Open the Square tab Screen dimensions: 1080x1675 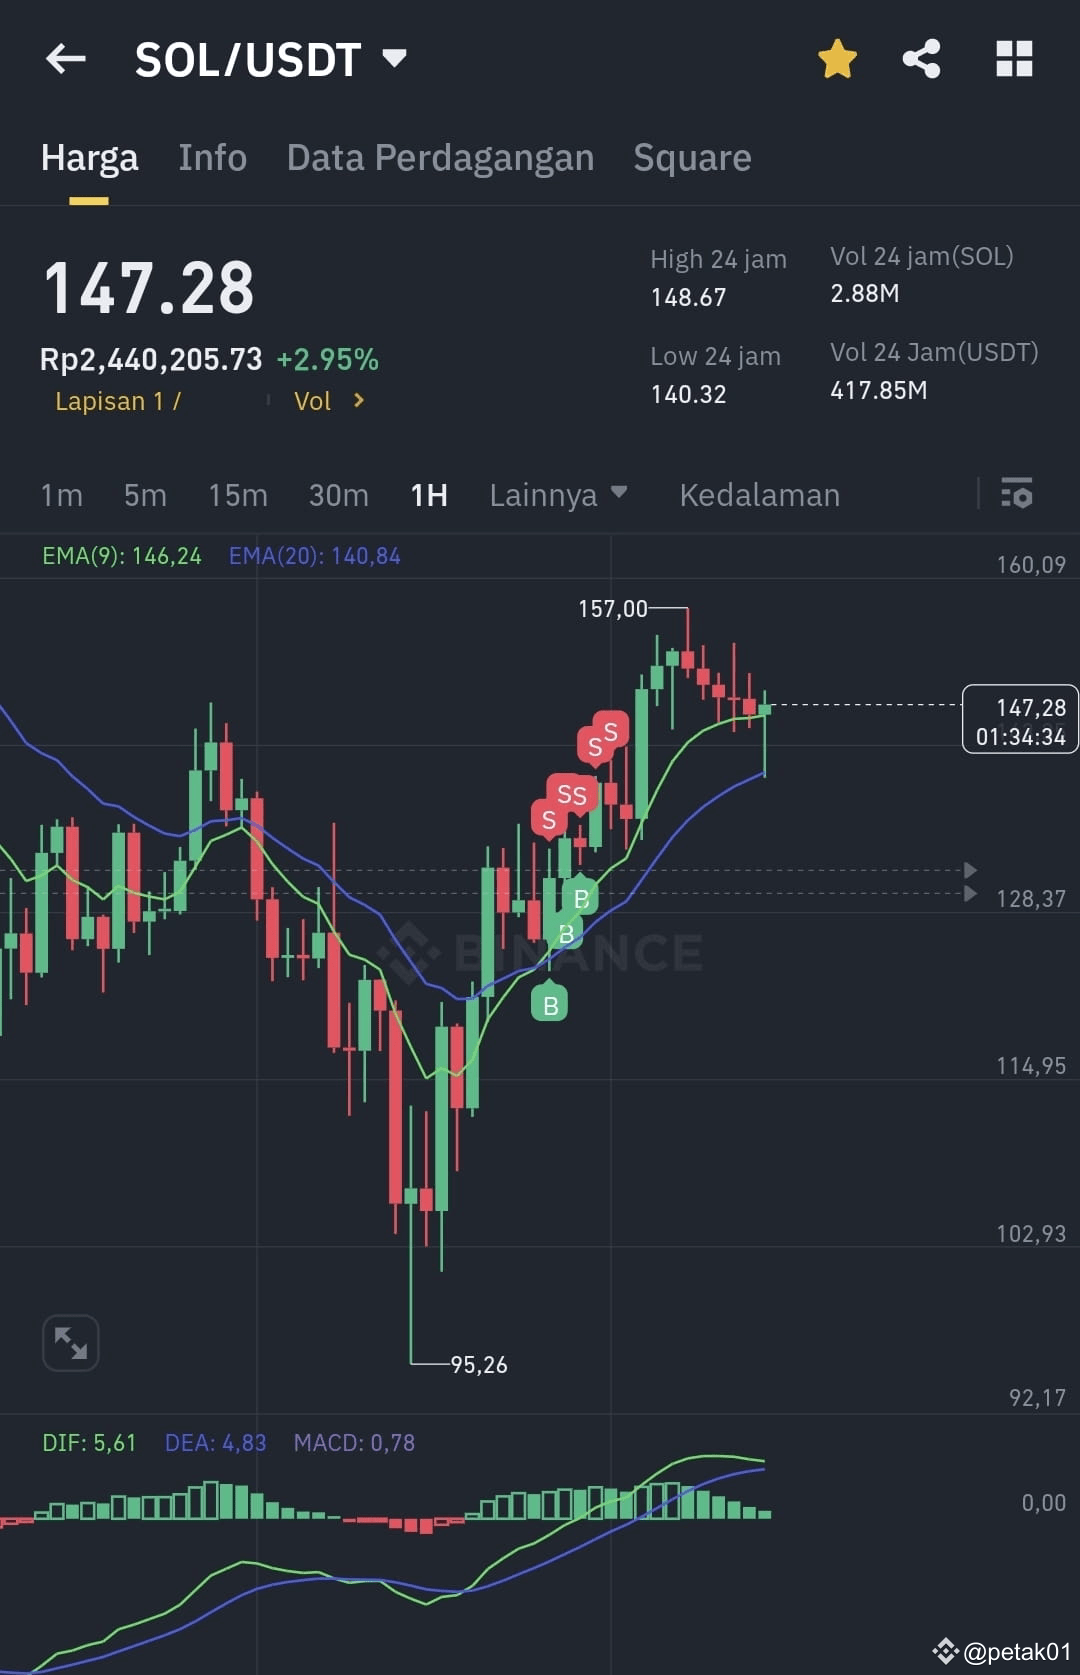691,157
